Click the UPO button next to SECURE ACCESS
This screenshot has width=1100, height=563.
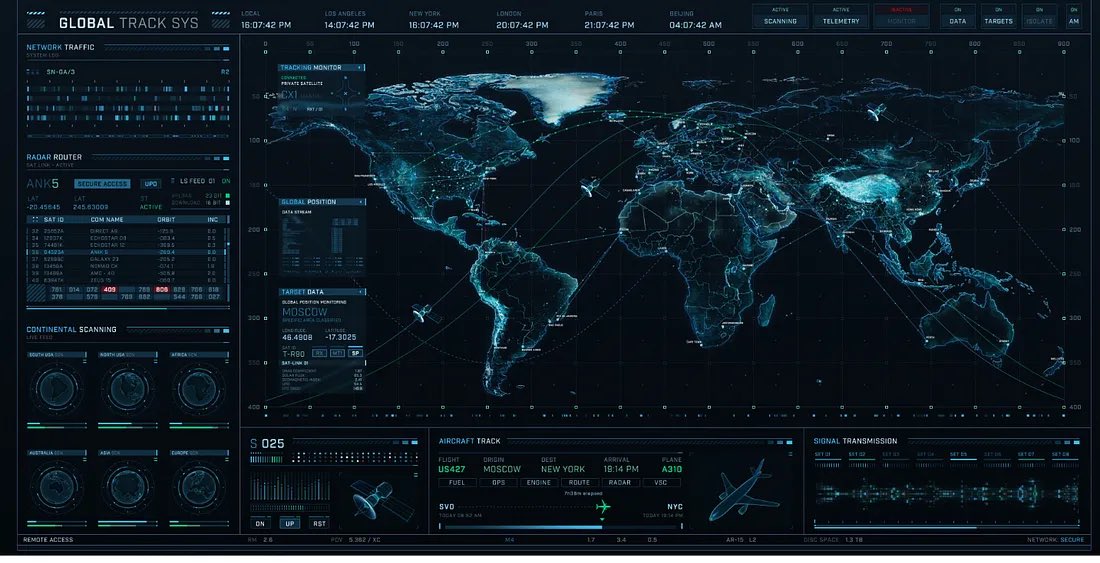(150, 184)
